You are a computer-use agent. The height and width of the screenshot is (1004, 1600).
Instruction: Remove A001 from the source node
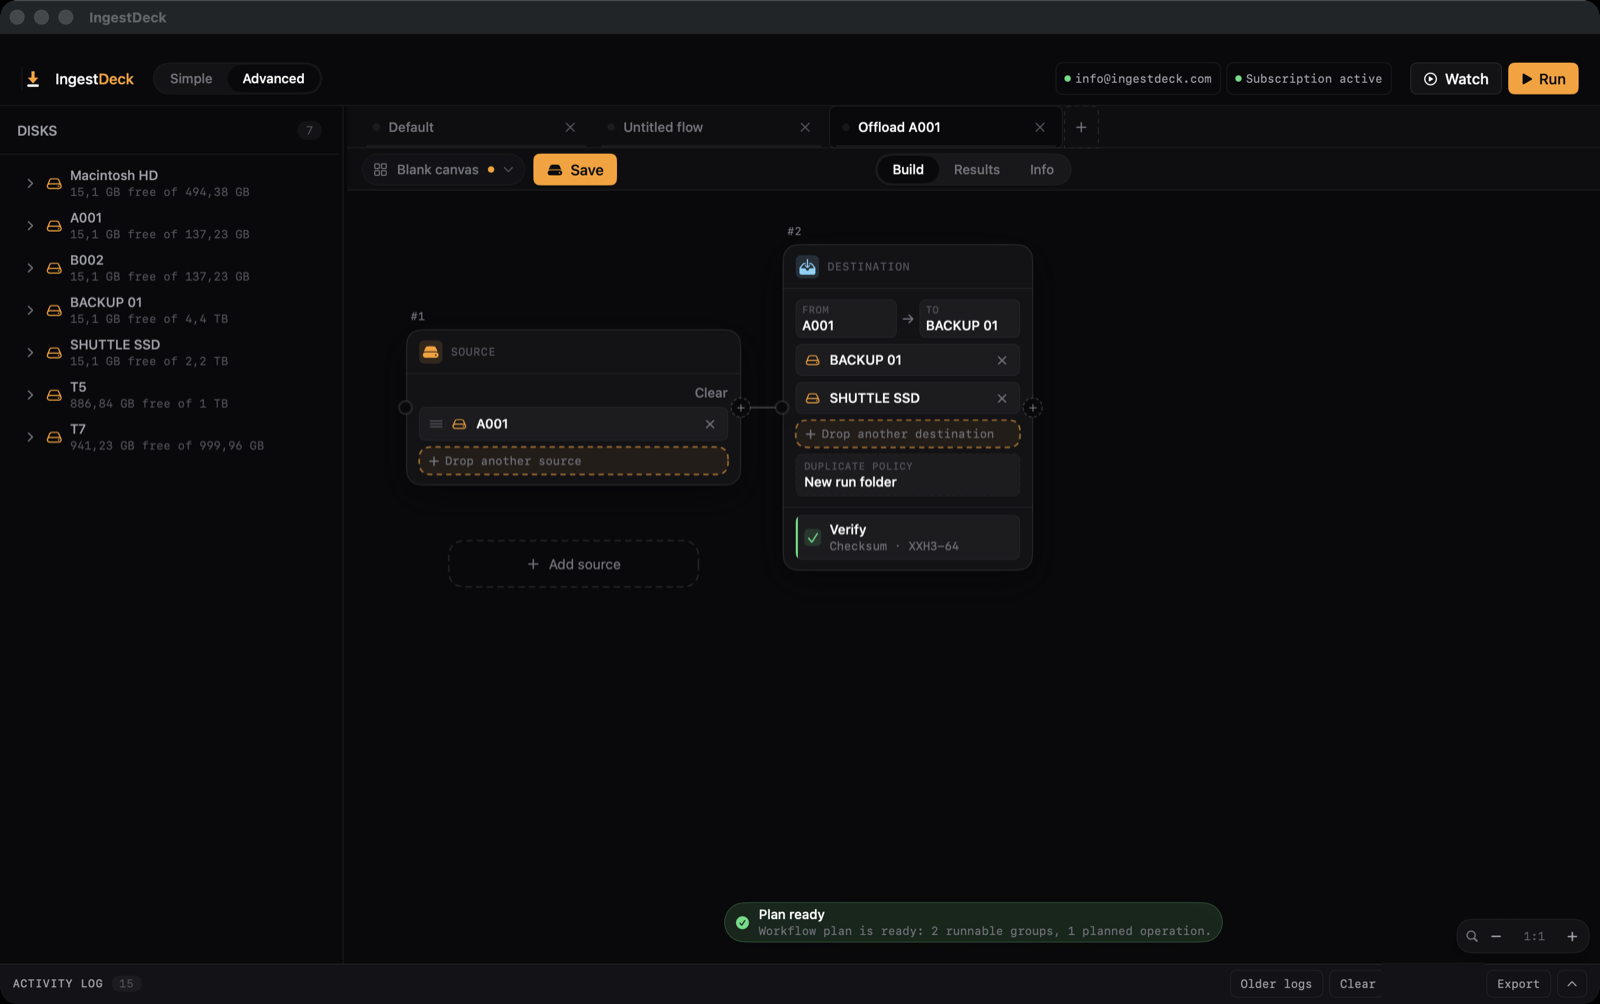coord(710,424)
